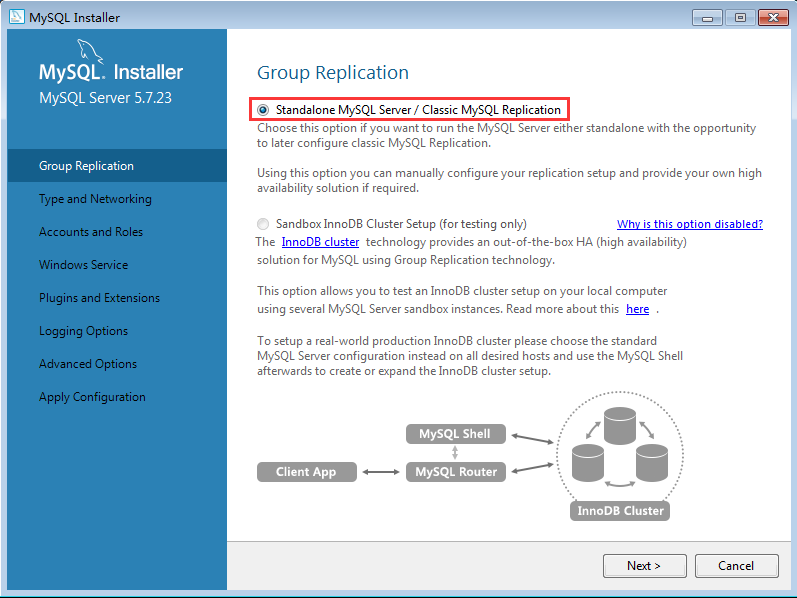The height and width of the screenshot is (598, 797).
Task: Follow the InnoDB cluster hyperlink
Action: (320, 242)
